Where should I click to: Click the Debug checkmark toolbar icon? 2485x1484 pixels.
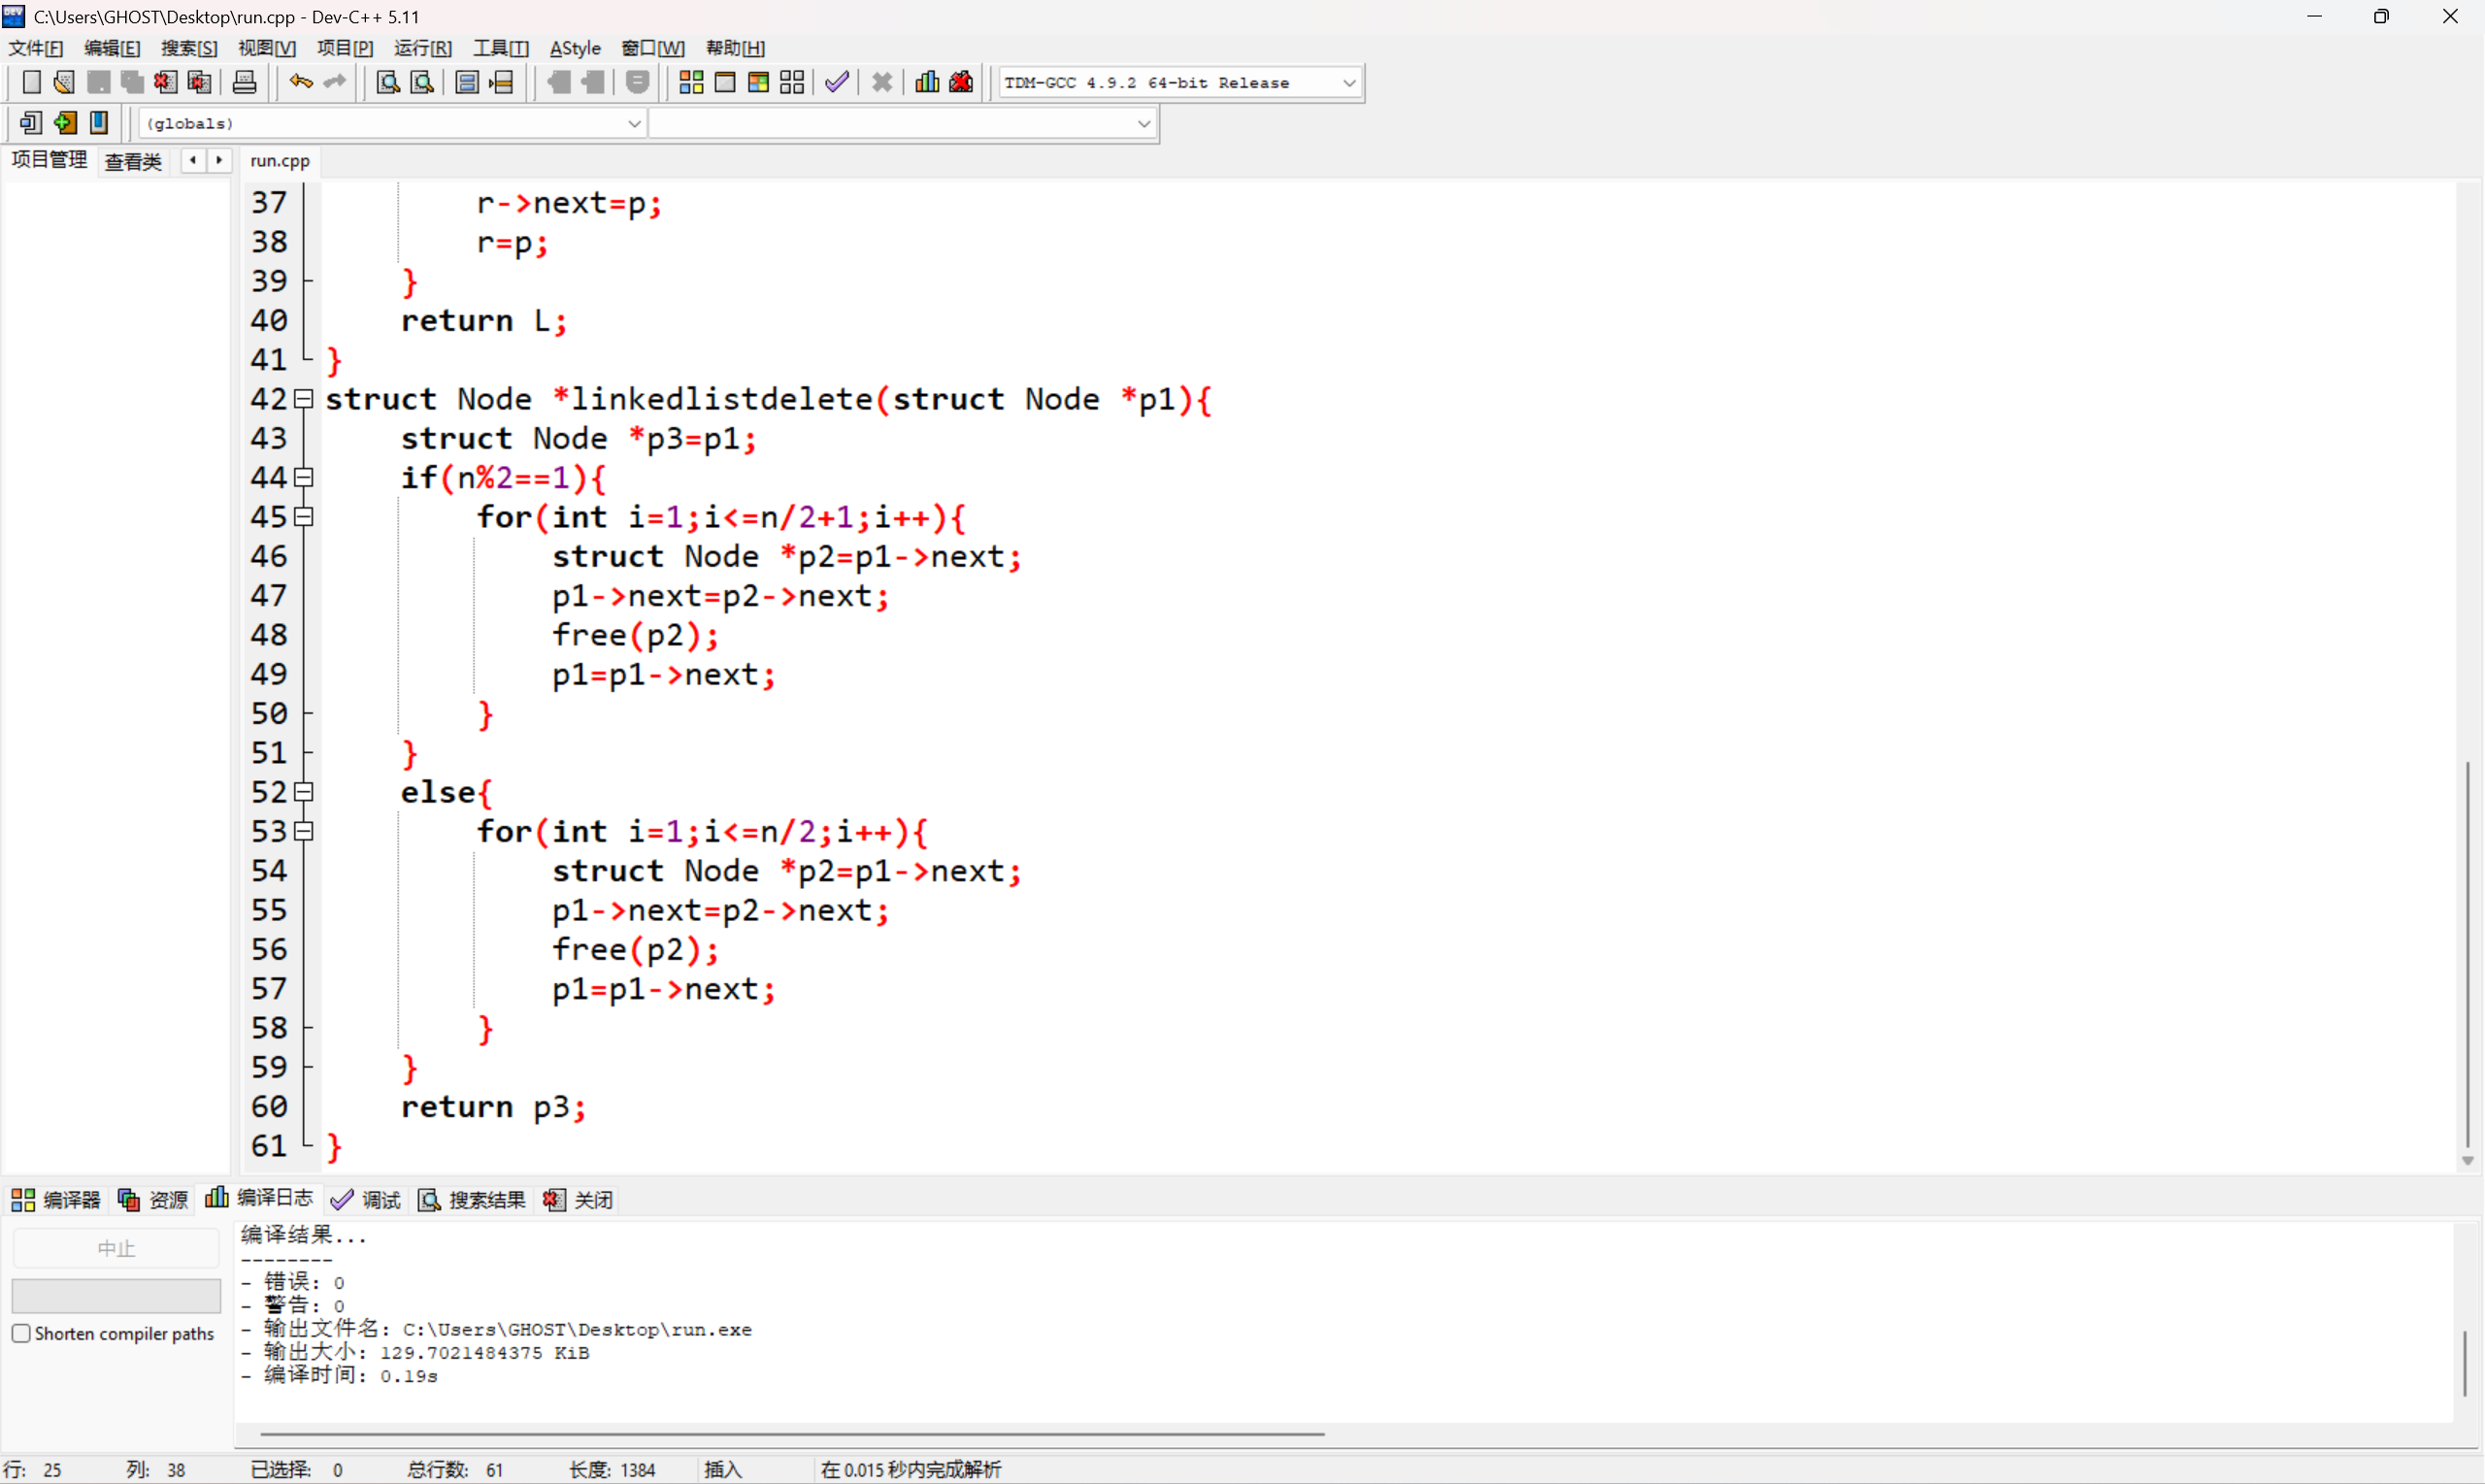click(837, 83)
